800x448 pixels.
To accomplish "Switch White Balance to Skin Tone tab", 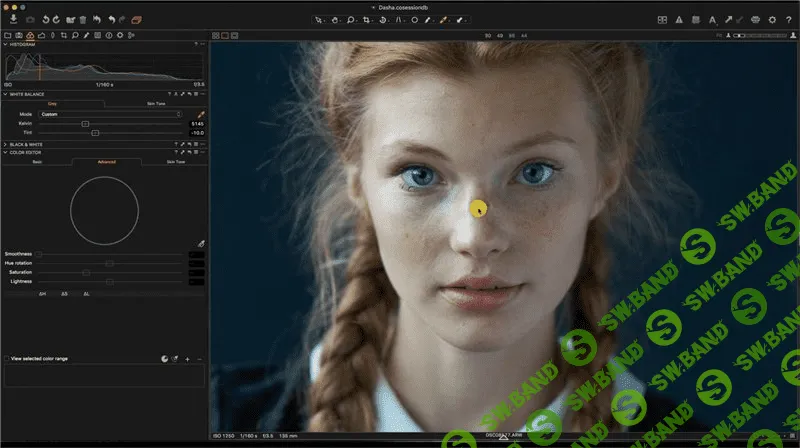I will (156, 104).
